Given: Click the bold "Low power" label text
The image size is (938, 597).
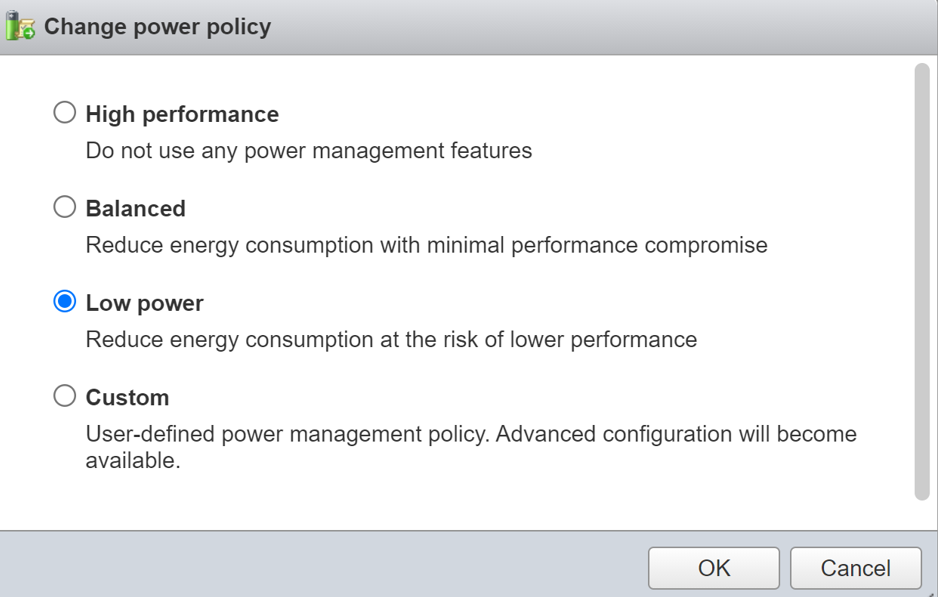Looking at the screenshot, I should coord(145,303).
